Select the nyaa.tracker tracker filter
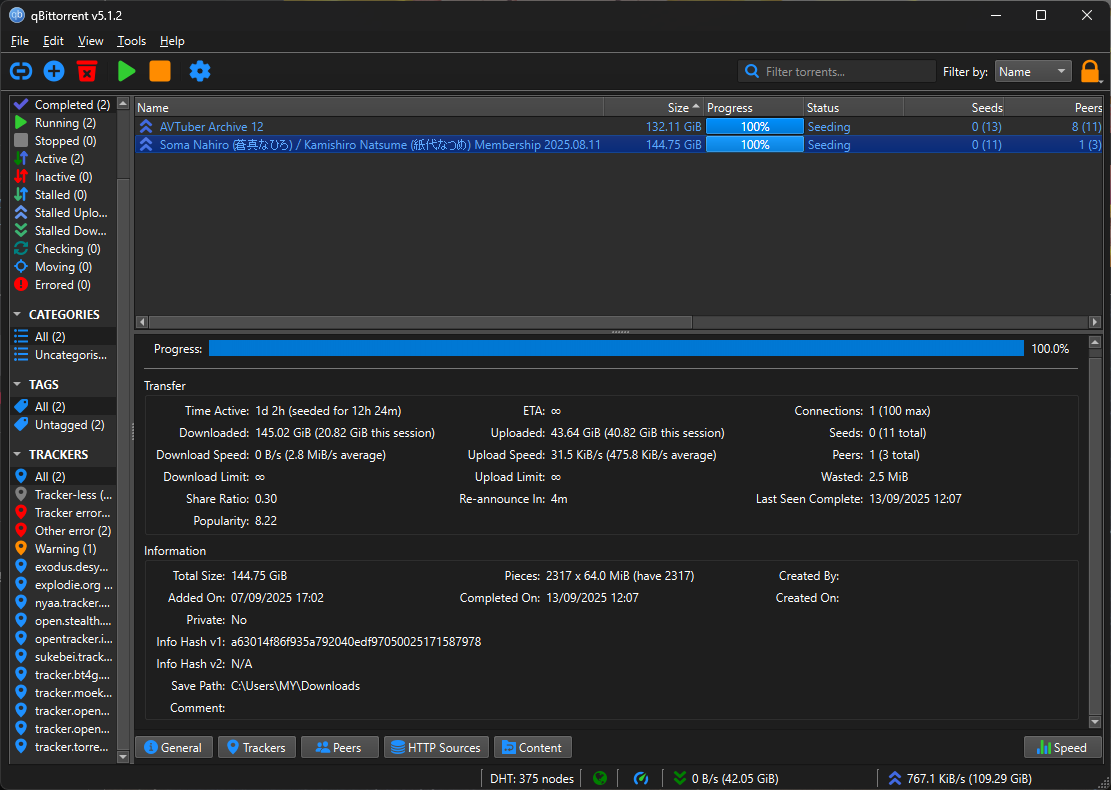The height and width of the screenshot is (790, 1111). (x=63, y=603)
